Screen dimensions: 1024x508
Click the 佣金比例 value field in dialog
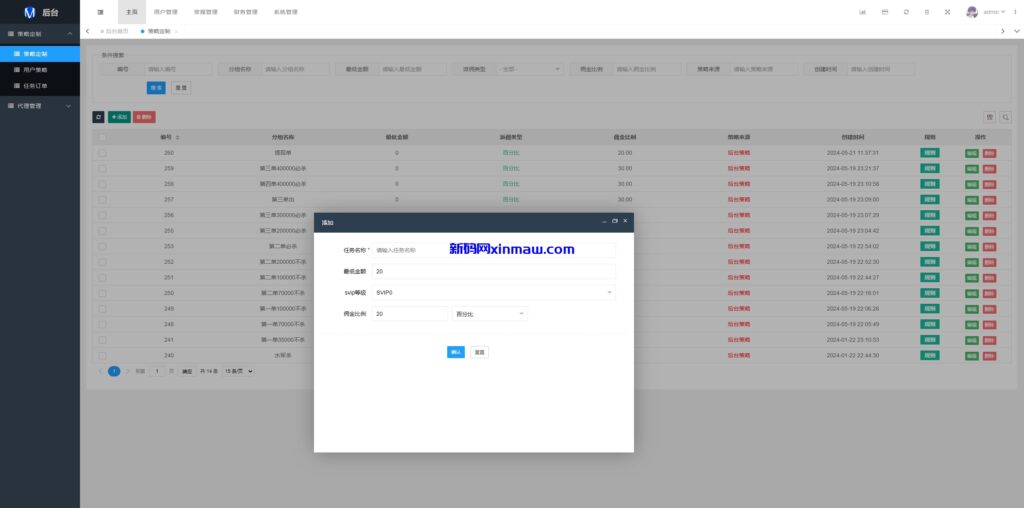(410, 314)
